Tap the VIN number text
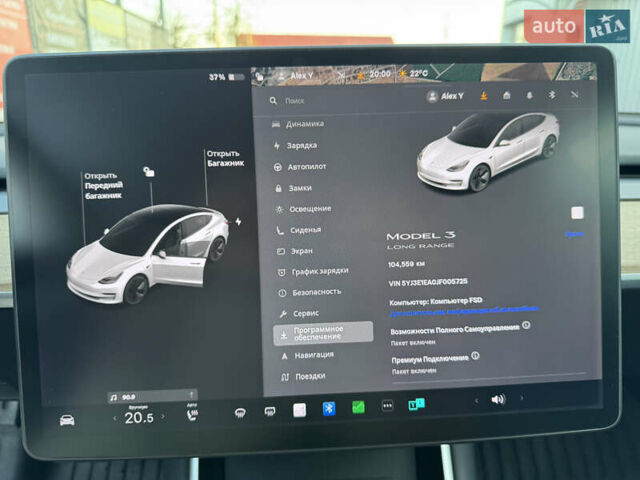 pyautogui.click(x=429, y=282)
